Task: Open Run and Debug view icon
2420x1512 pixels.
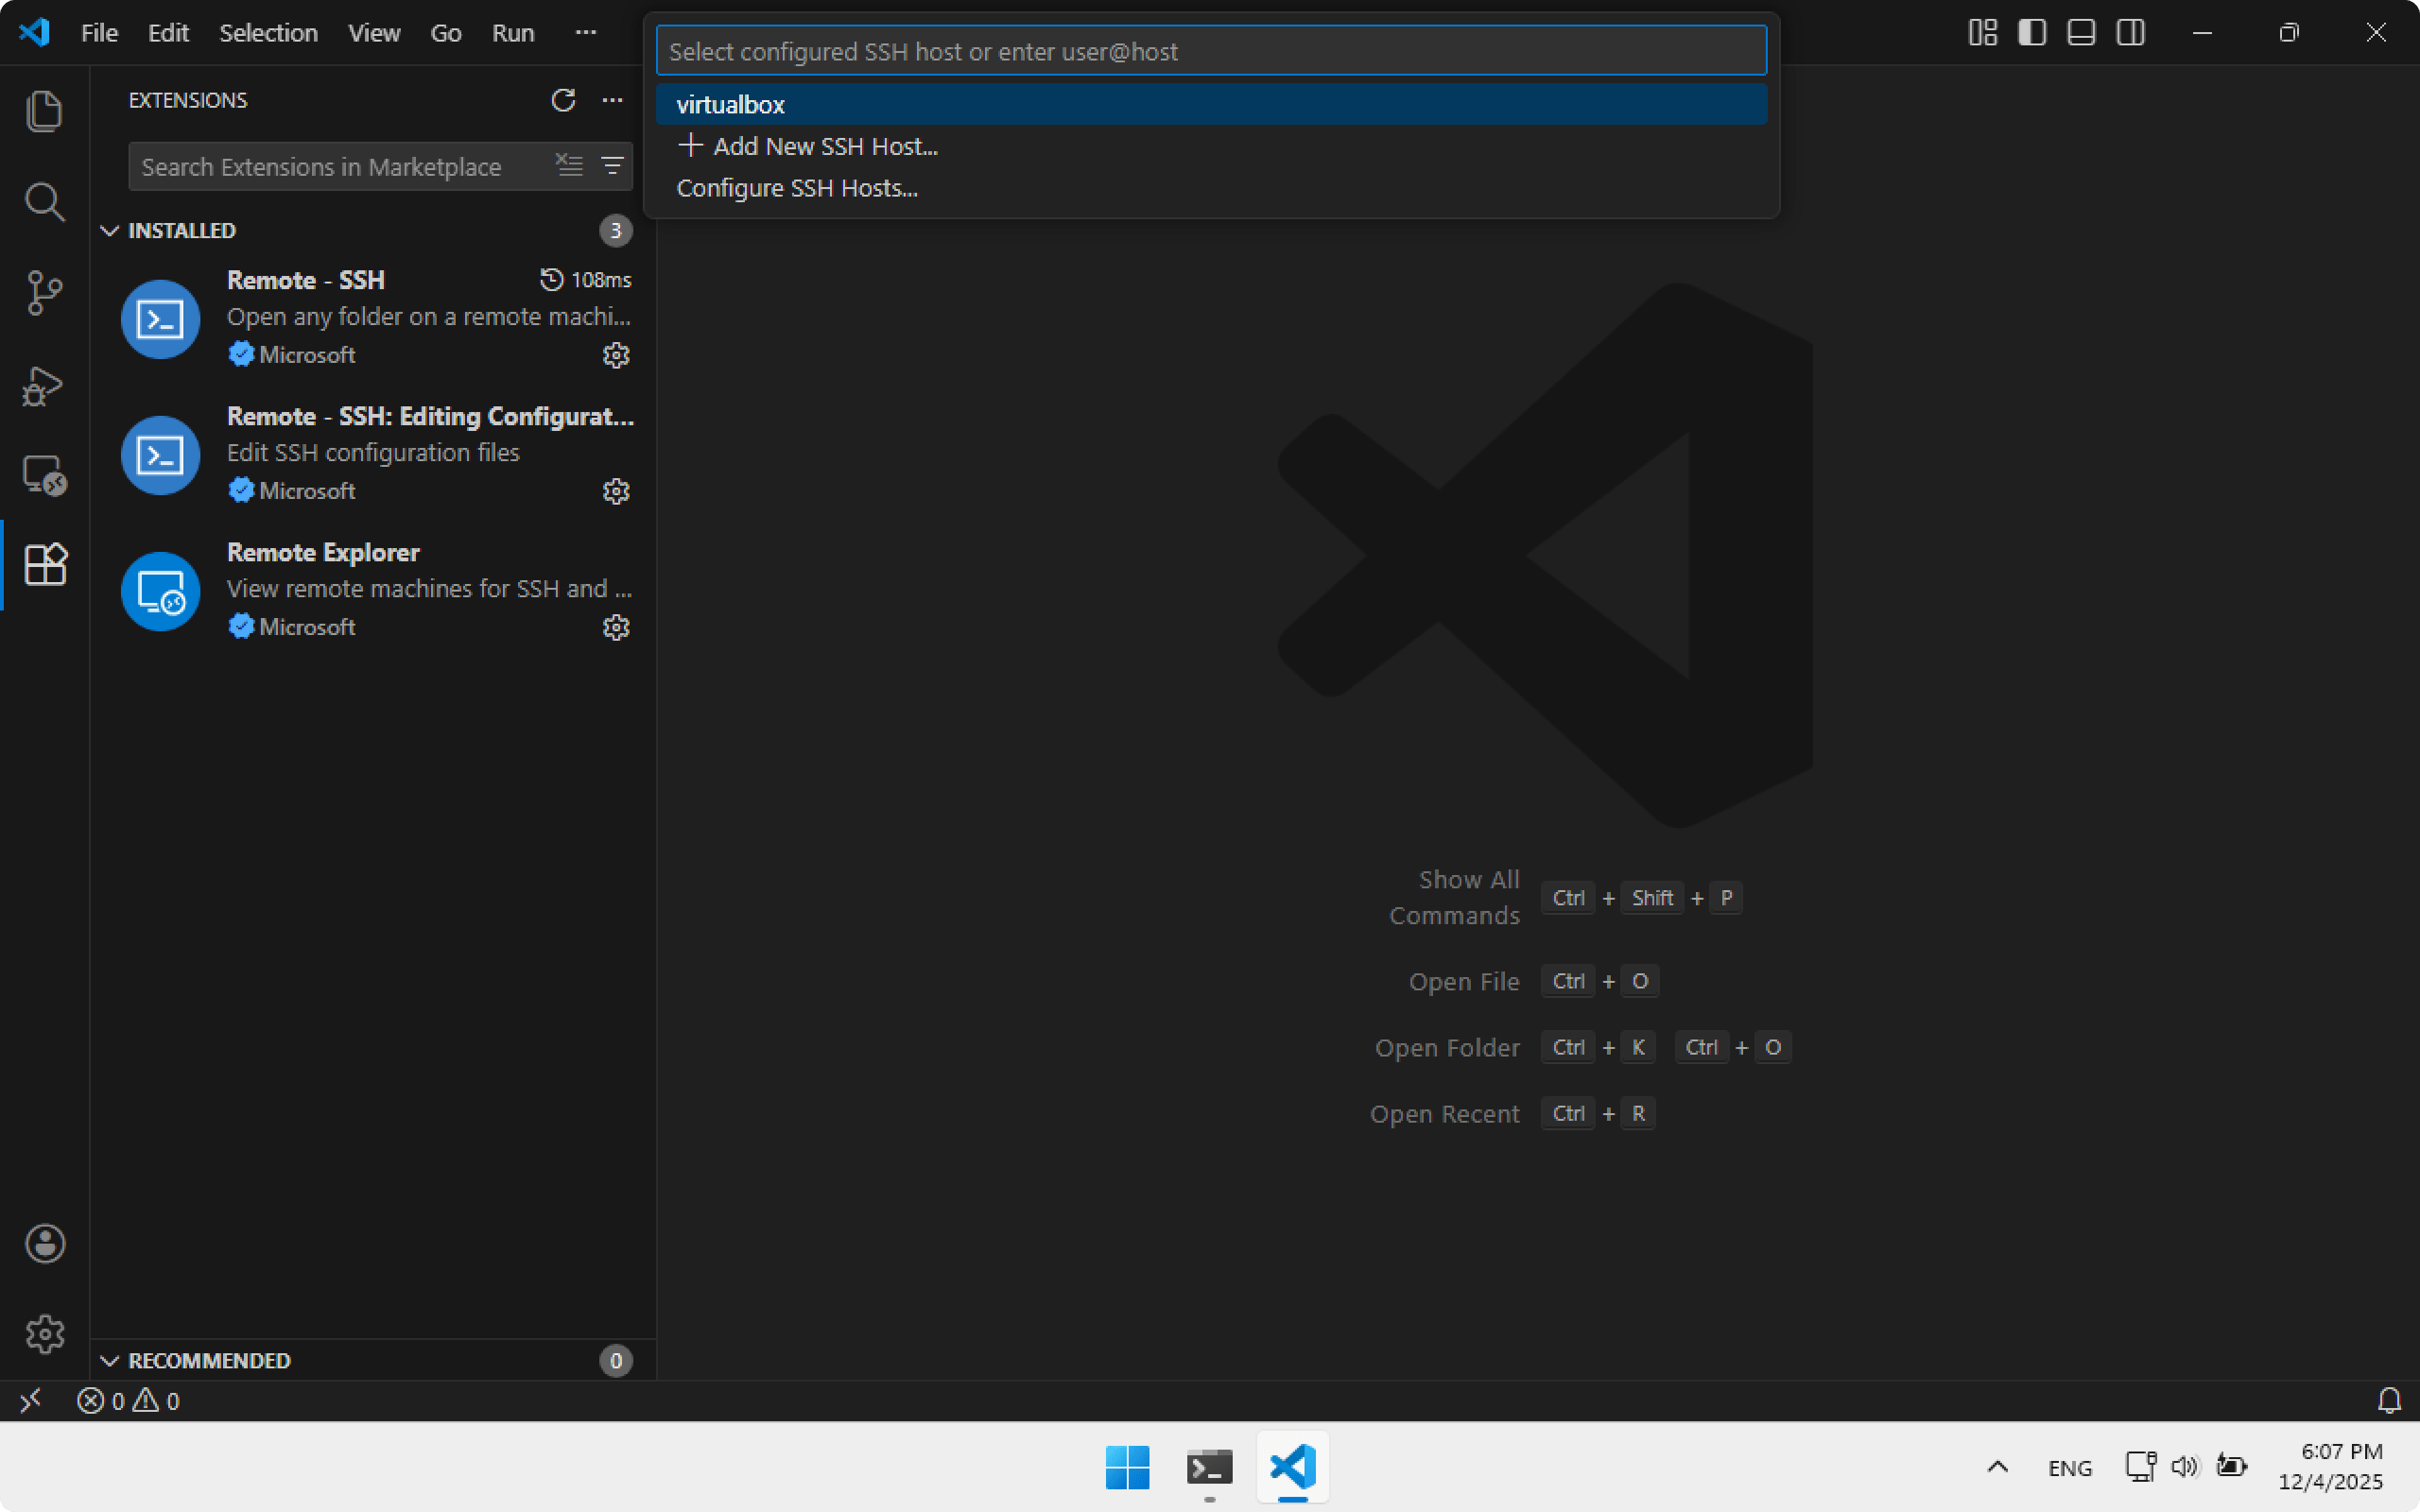Action: pyautogui.click(x=44, y=385)
